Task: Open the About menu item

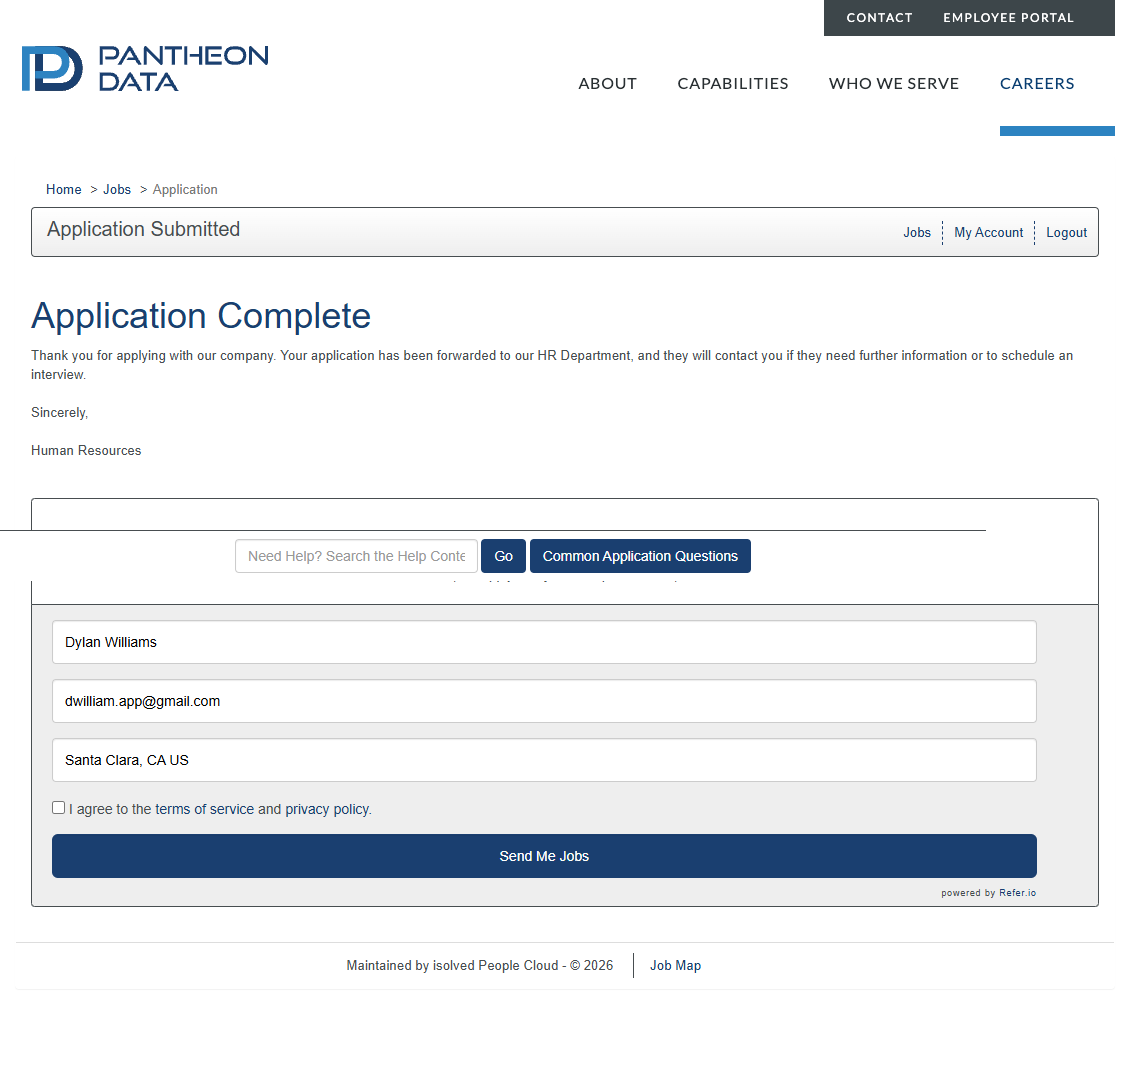Action: (607, 84)
